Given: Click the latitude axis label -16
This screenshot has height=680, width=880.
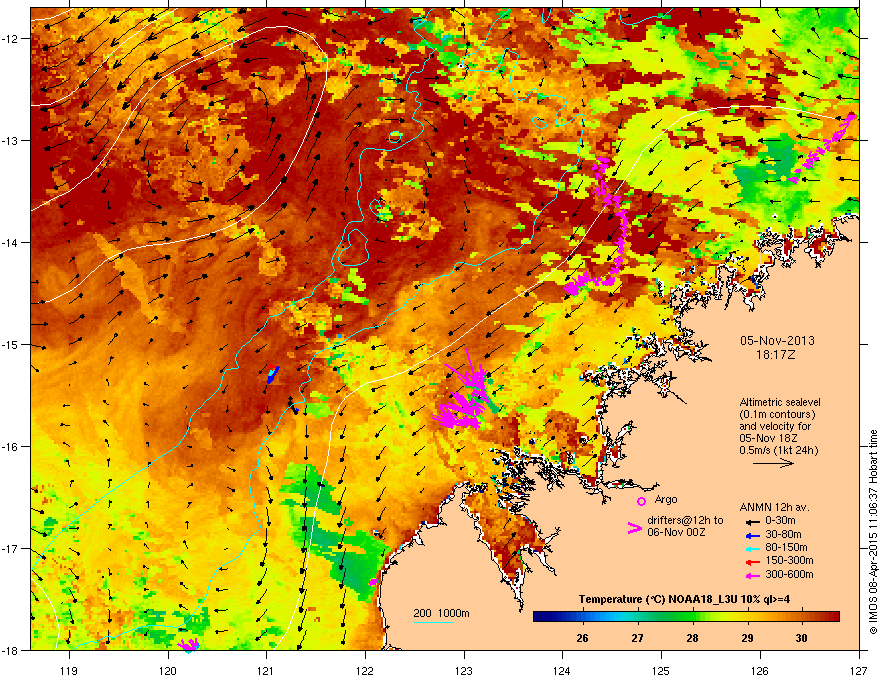Looking at the screenshot, I should click(10, 447).
